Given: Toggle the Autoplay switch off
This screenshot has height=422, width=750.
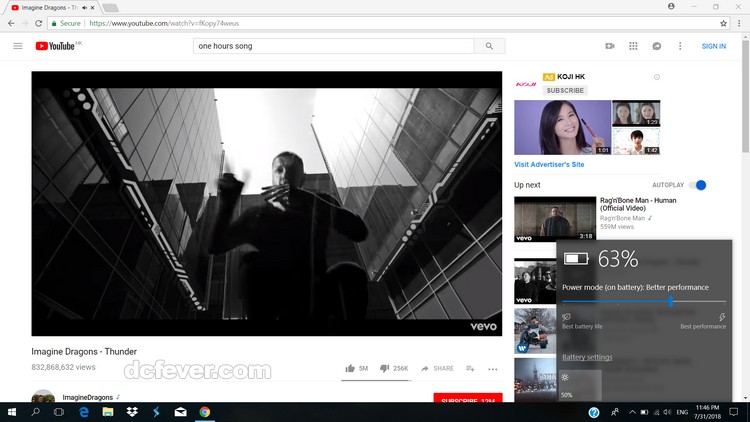Looking at the screenshot, I should point(698,185).
